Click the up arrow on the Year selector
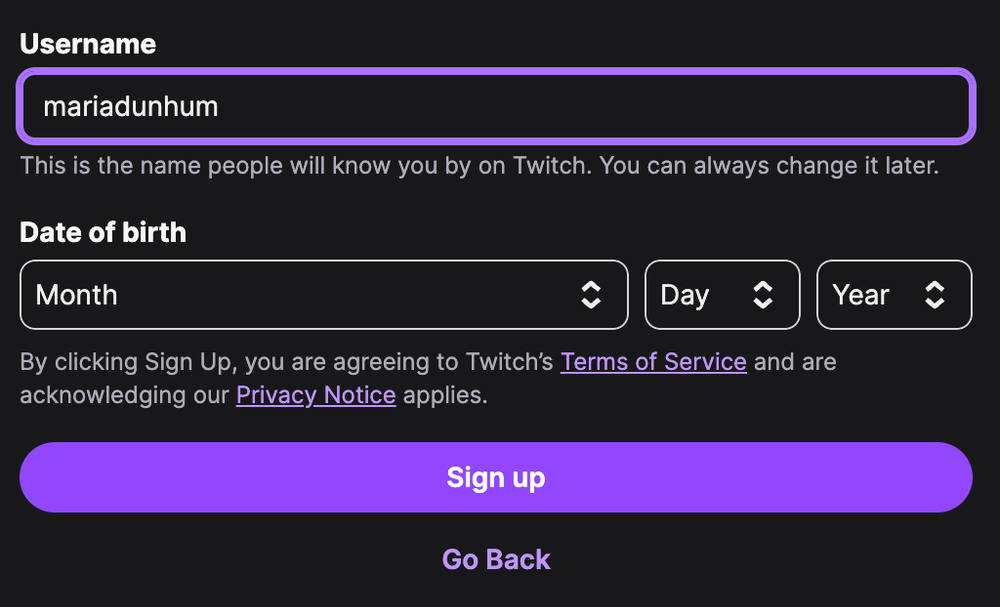1000x607 pixels. pos(935,287)
